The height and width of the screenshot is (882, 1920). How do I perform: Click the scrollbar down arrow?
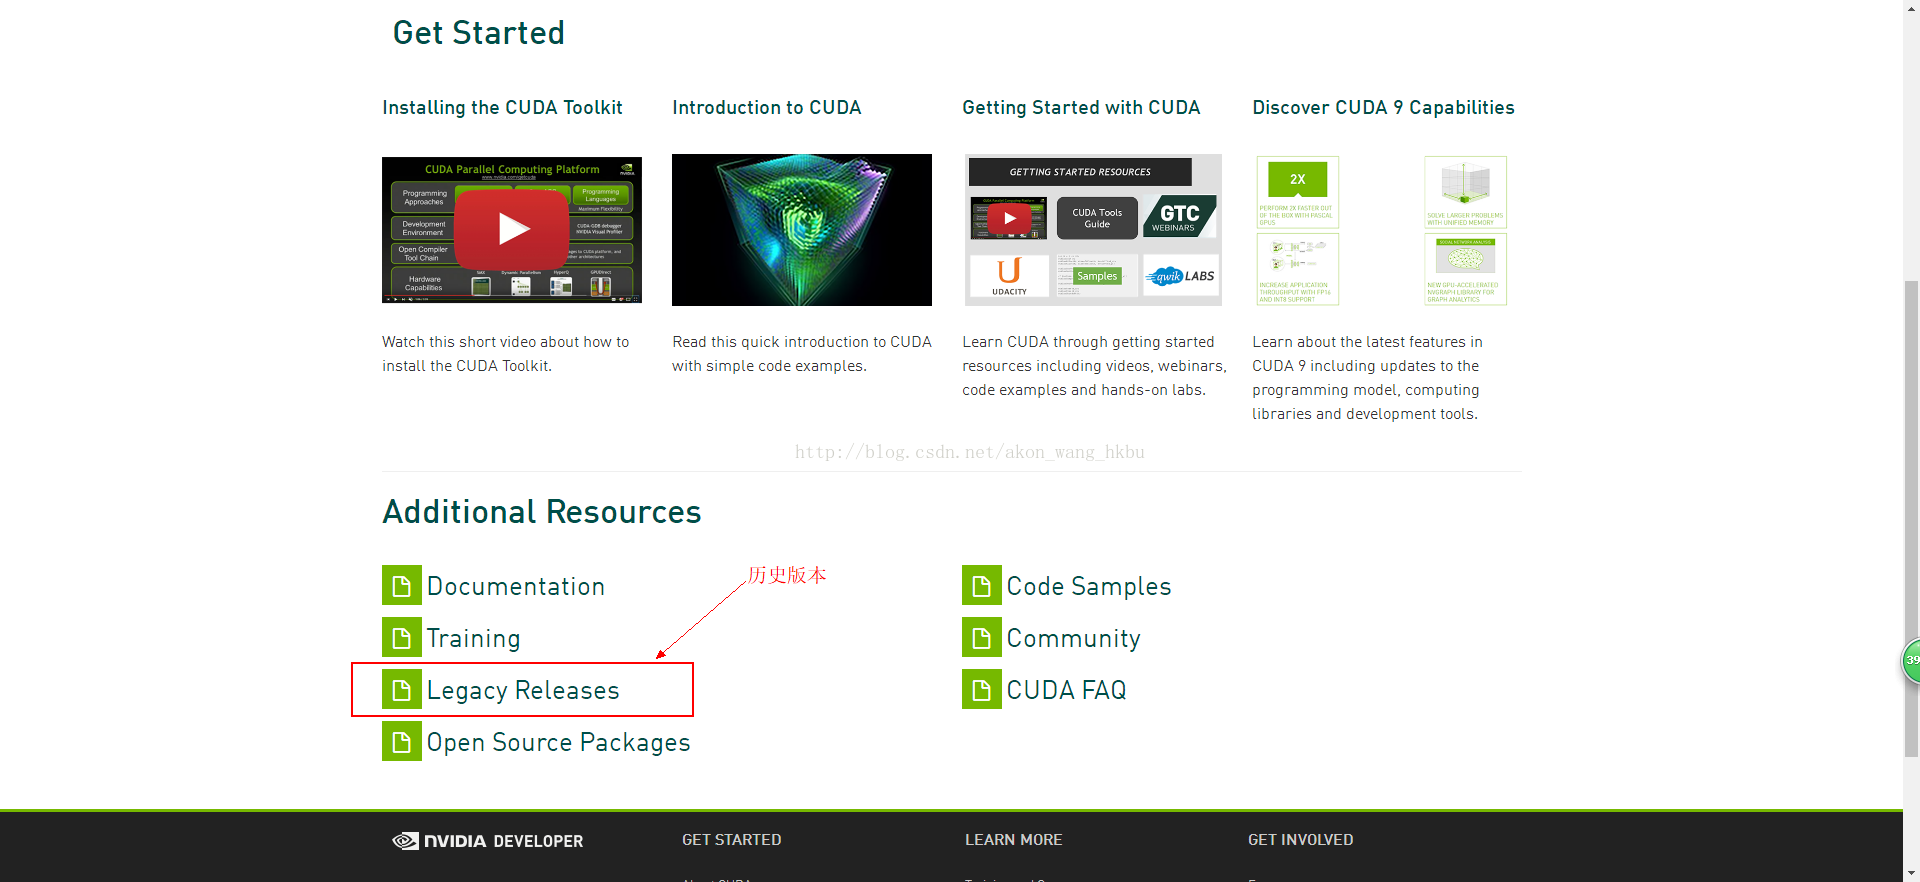click(1911, 874)
